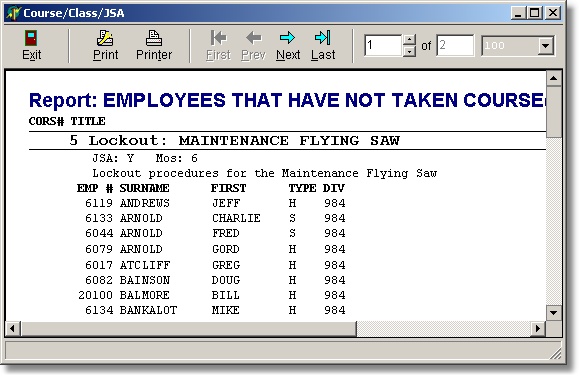Click surname ATCLIFF
The height and width of the screenshot is (377, 579).
(x=145, y=265)
